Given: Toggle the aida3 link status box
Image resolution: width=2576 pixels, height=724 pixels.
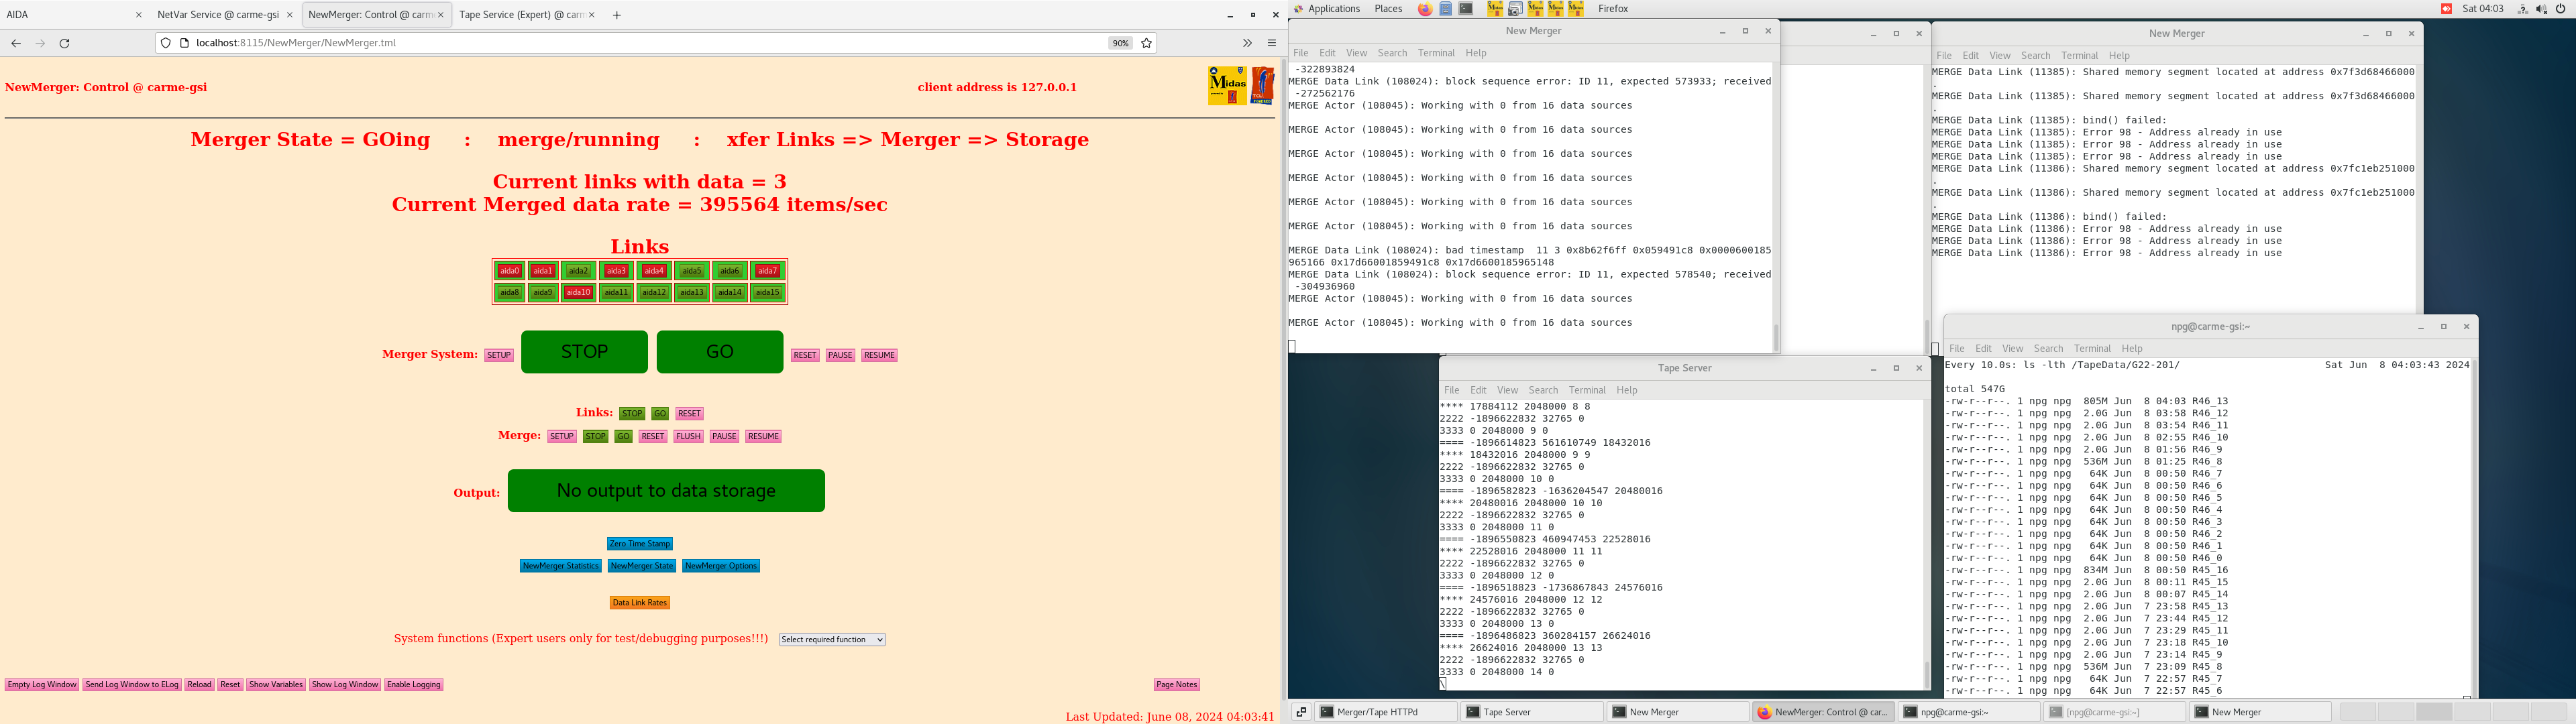Looking at the screenshot, I should pos(616,271).
